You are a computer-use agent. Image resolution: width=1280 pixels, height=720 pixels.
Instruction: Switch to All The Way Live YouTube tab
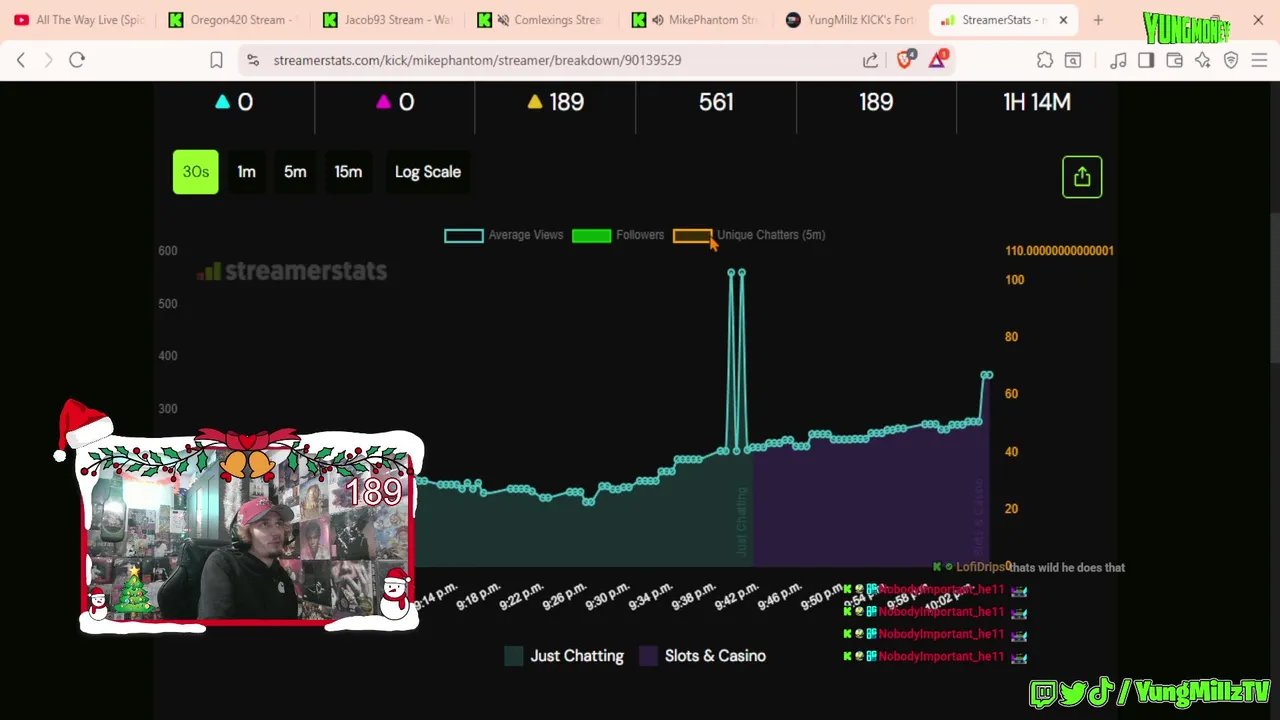coord(81,20)
